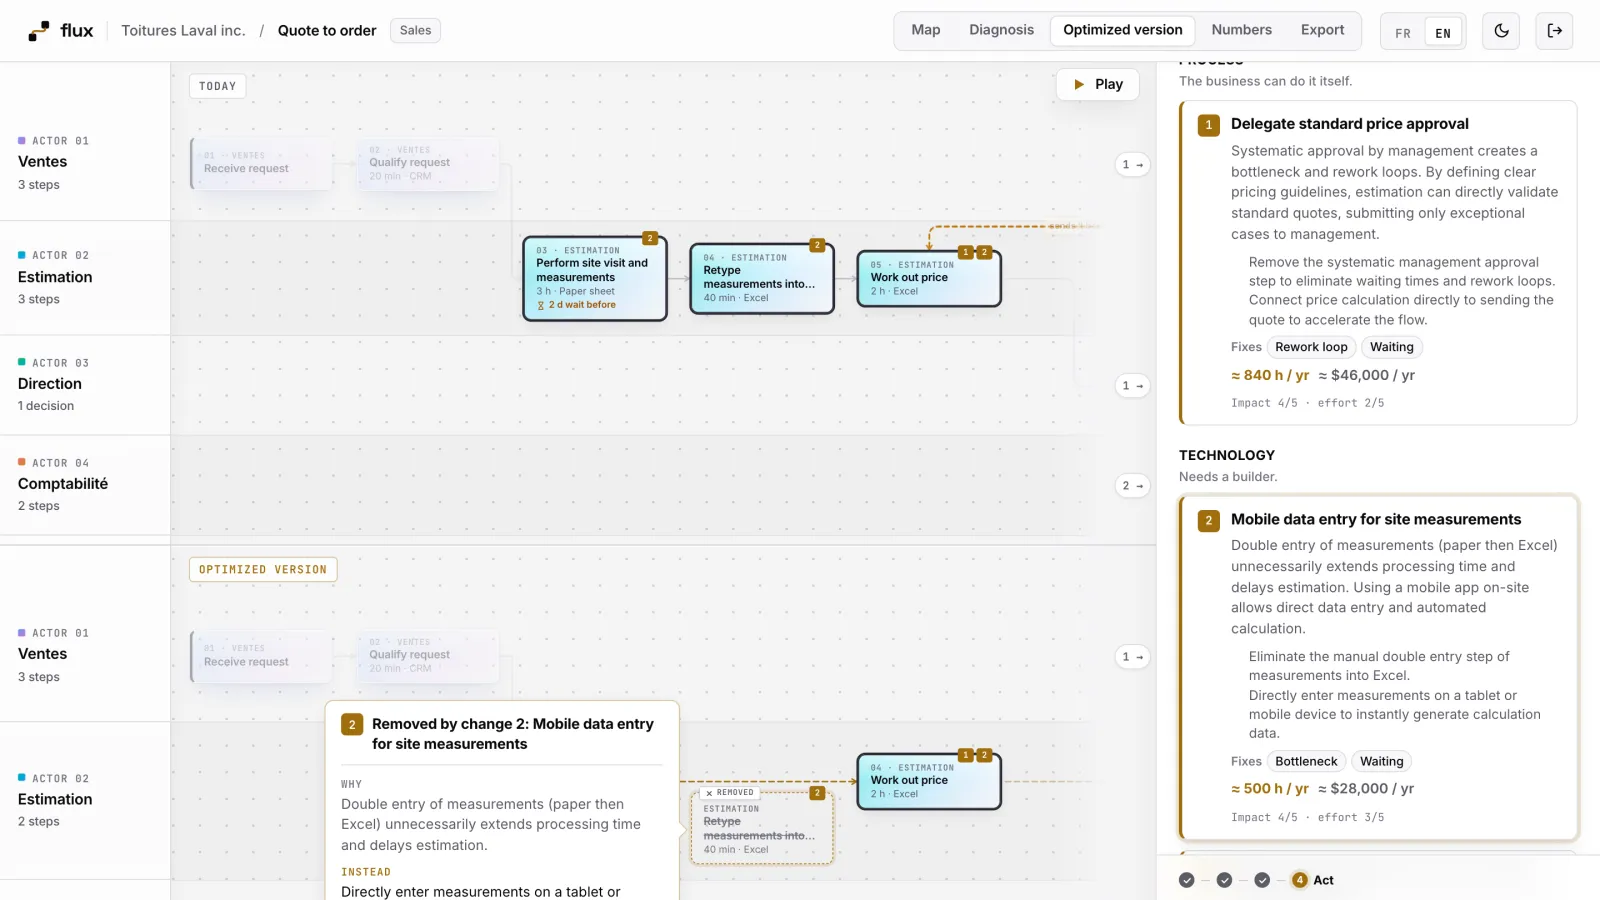Click the logout arrow icon
Image resolution: width=1600 pixels, height=900 pixels.
[1554, 31]
